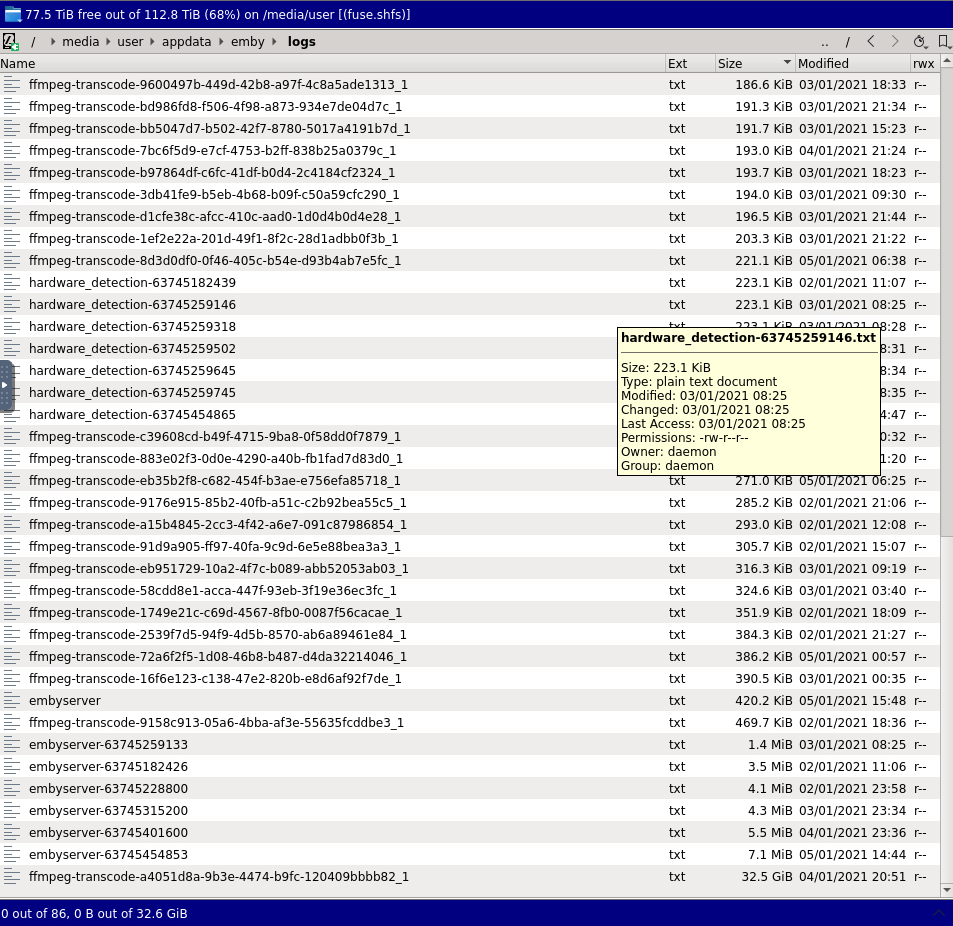
Task: Select file icon of hardware_detection-63745182439
Action: (12, 283)
